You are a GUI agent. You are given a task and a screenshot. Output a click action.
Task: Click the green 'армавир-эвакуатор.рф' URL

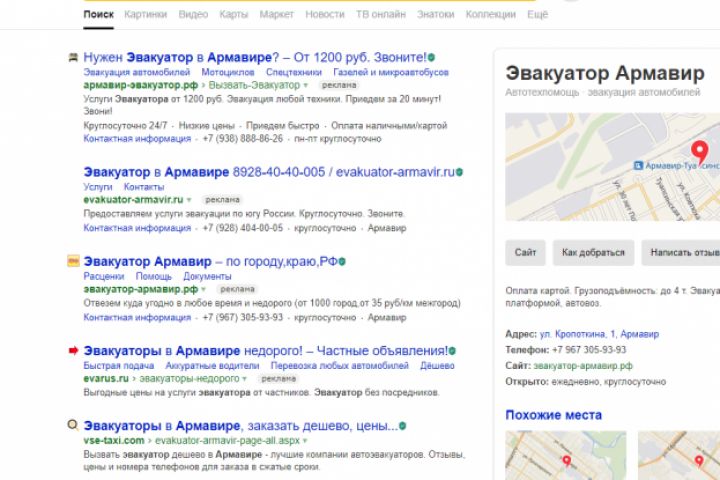[x=141, y=85]
